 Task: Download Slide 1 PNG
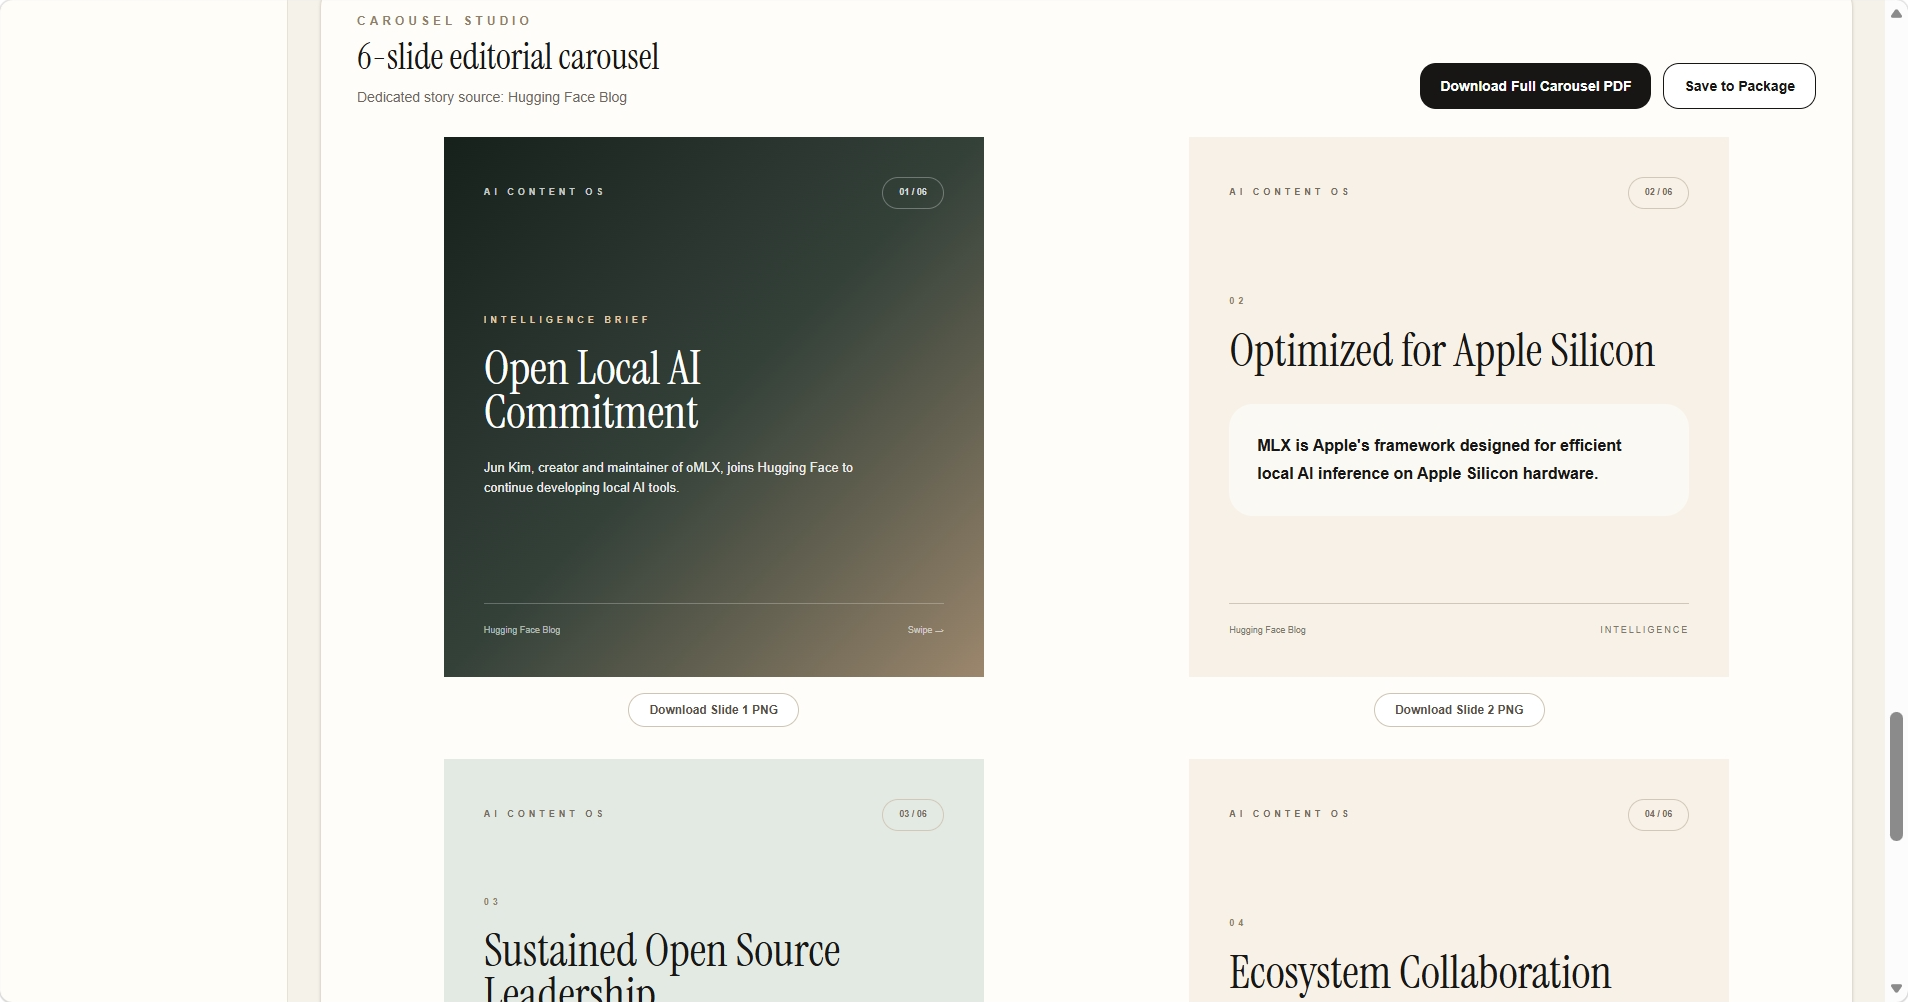point(713,710)
